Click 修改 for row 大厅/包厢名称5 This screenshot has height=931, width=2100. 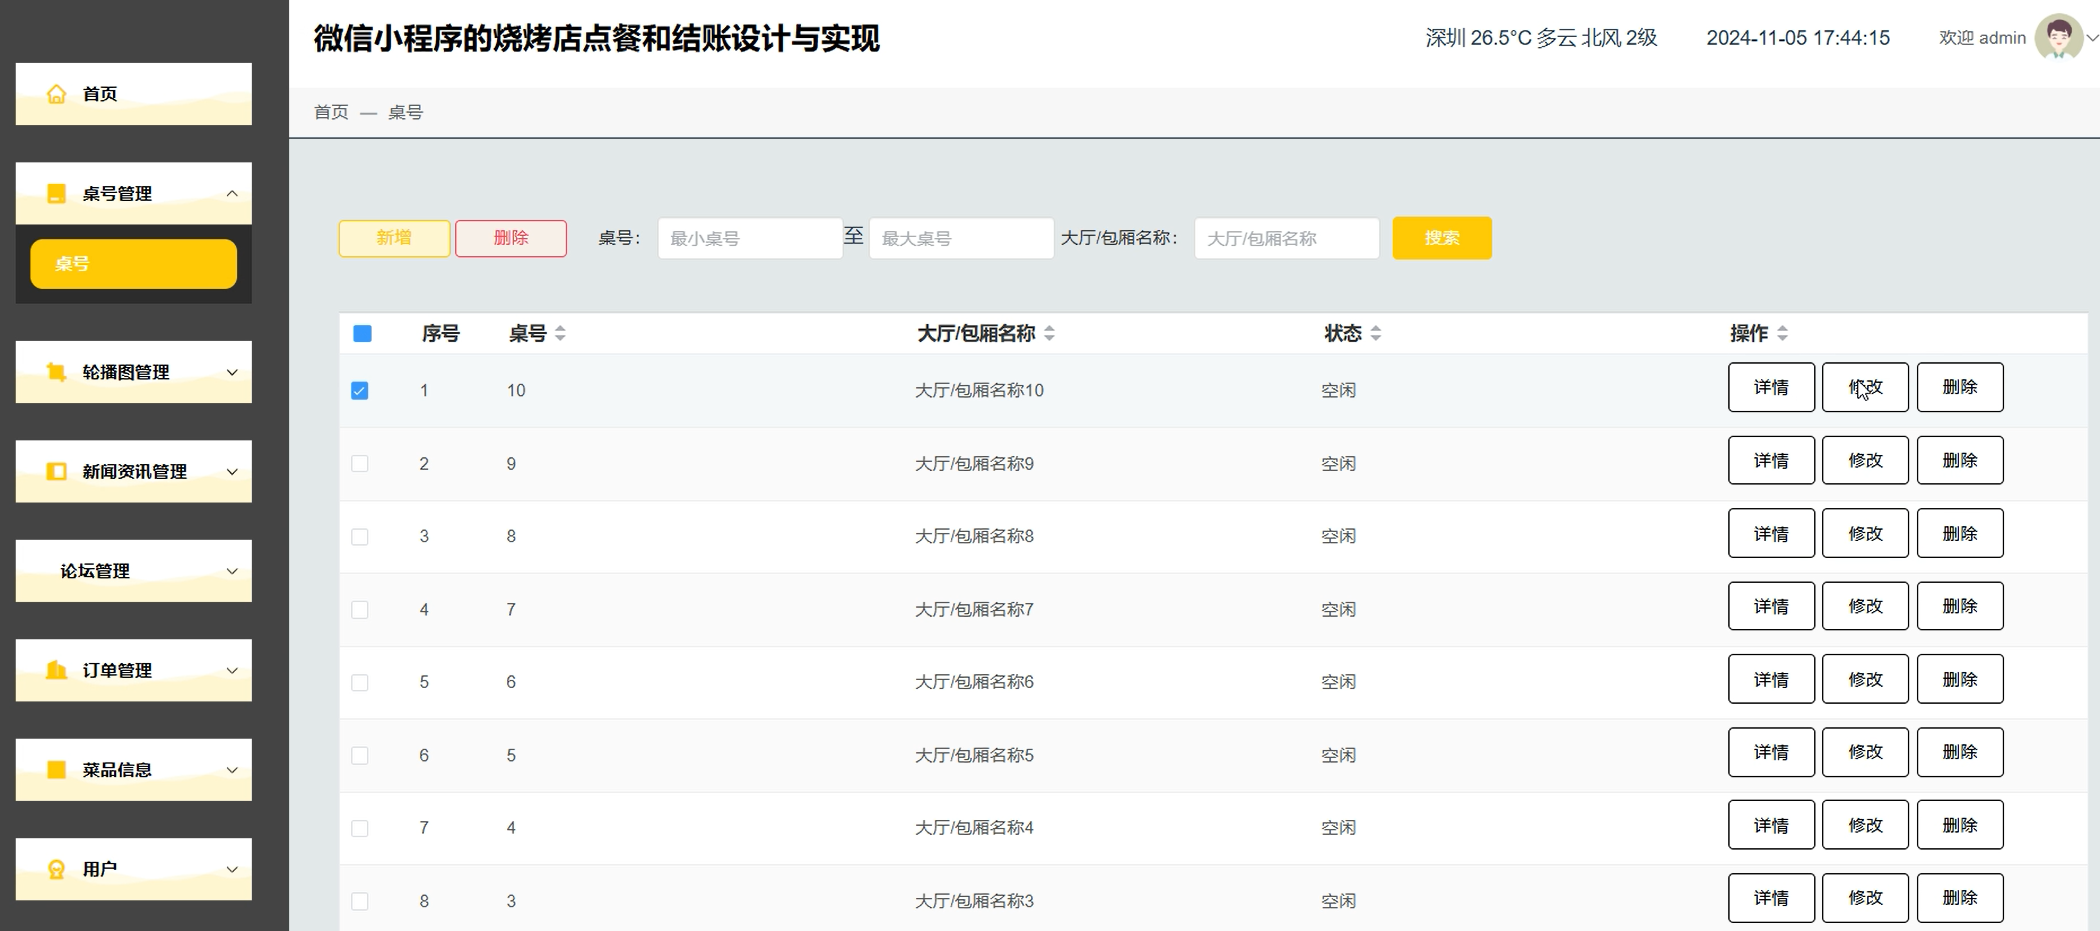1865,752
